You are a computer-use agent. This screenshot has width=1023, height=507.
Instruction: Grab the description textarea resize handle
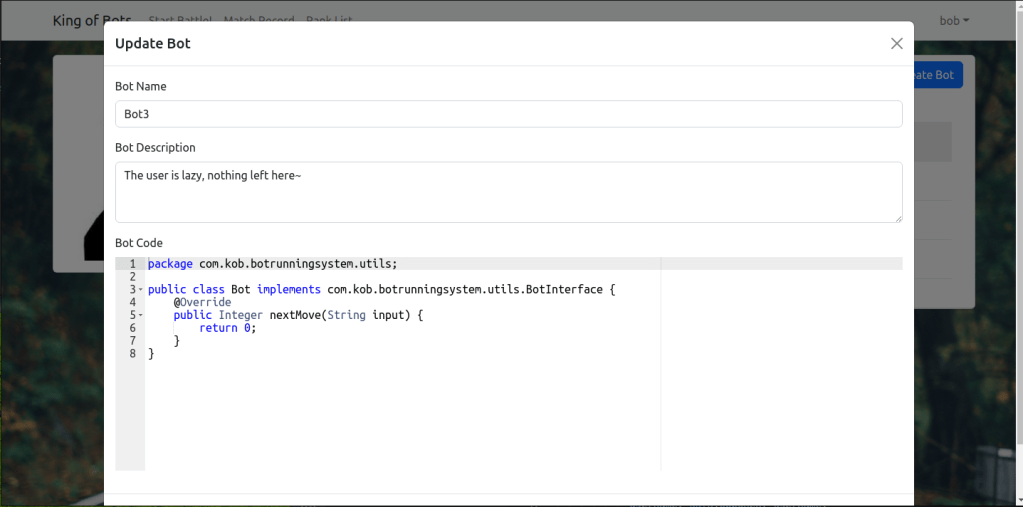tap(898, 218)
